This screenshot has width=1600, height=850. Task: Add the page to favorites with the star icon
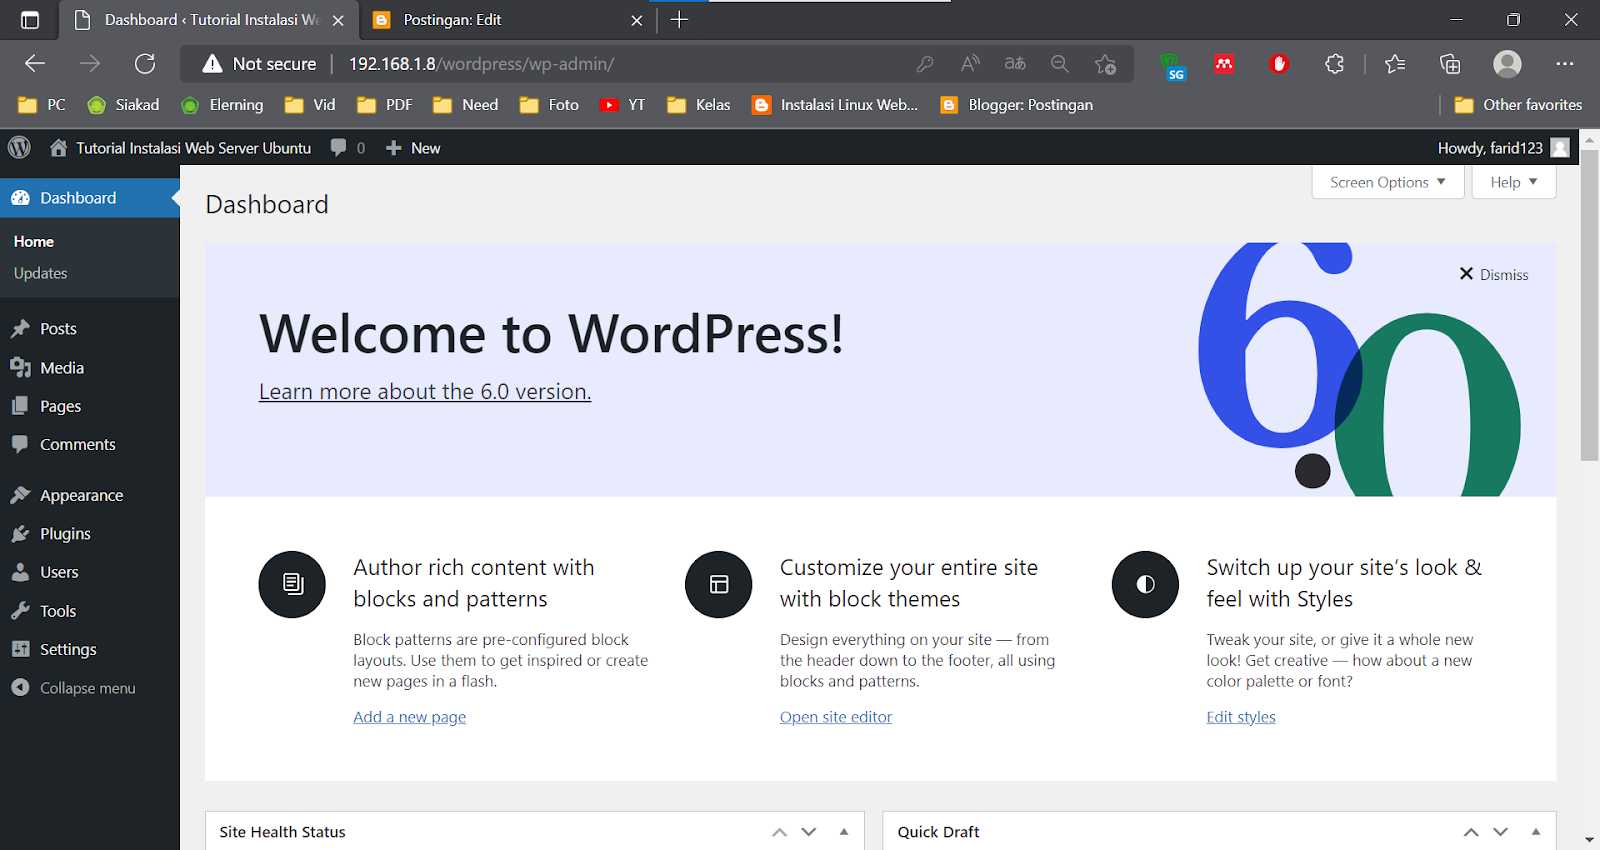(1105, 64)
